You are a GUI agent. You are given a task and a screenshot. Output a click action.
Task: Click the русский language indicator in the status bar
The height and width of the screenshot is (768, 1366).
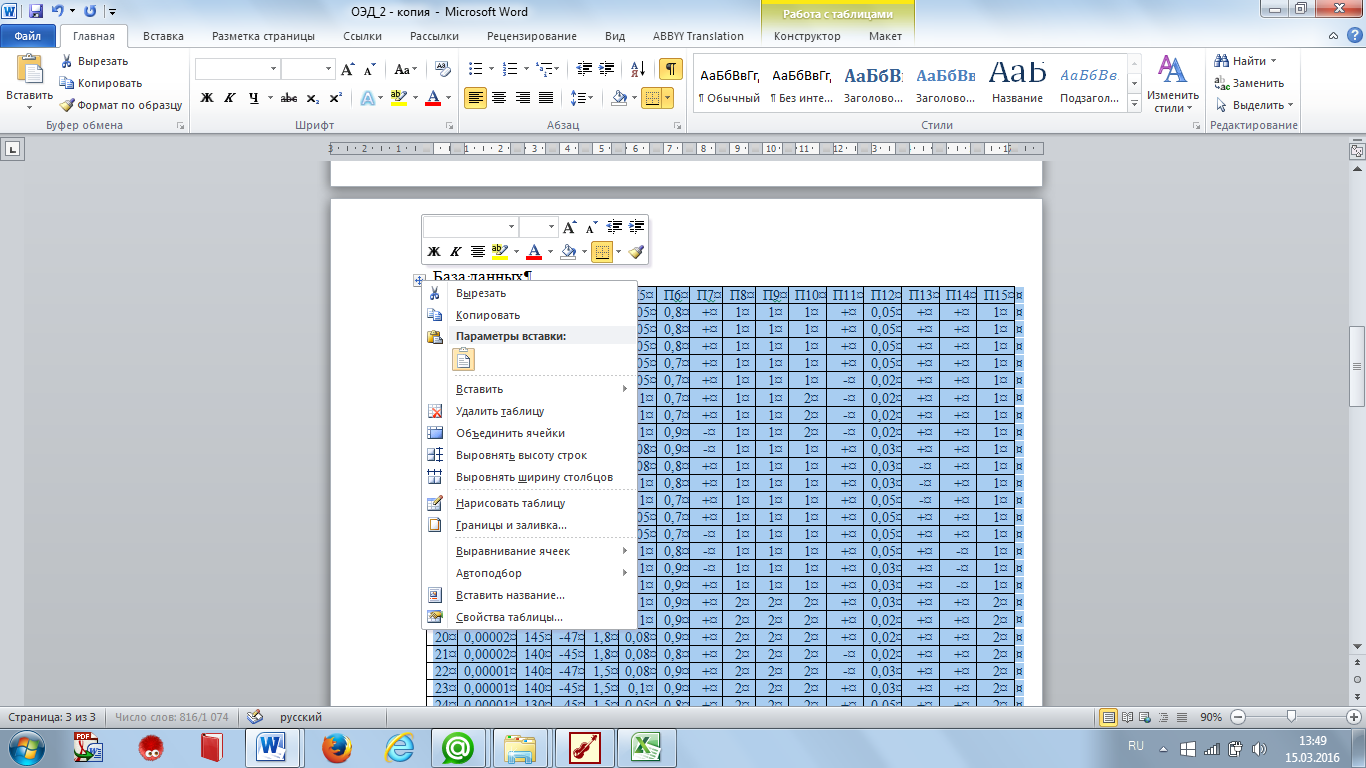[x=300, y=717]
